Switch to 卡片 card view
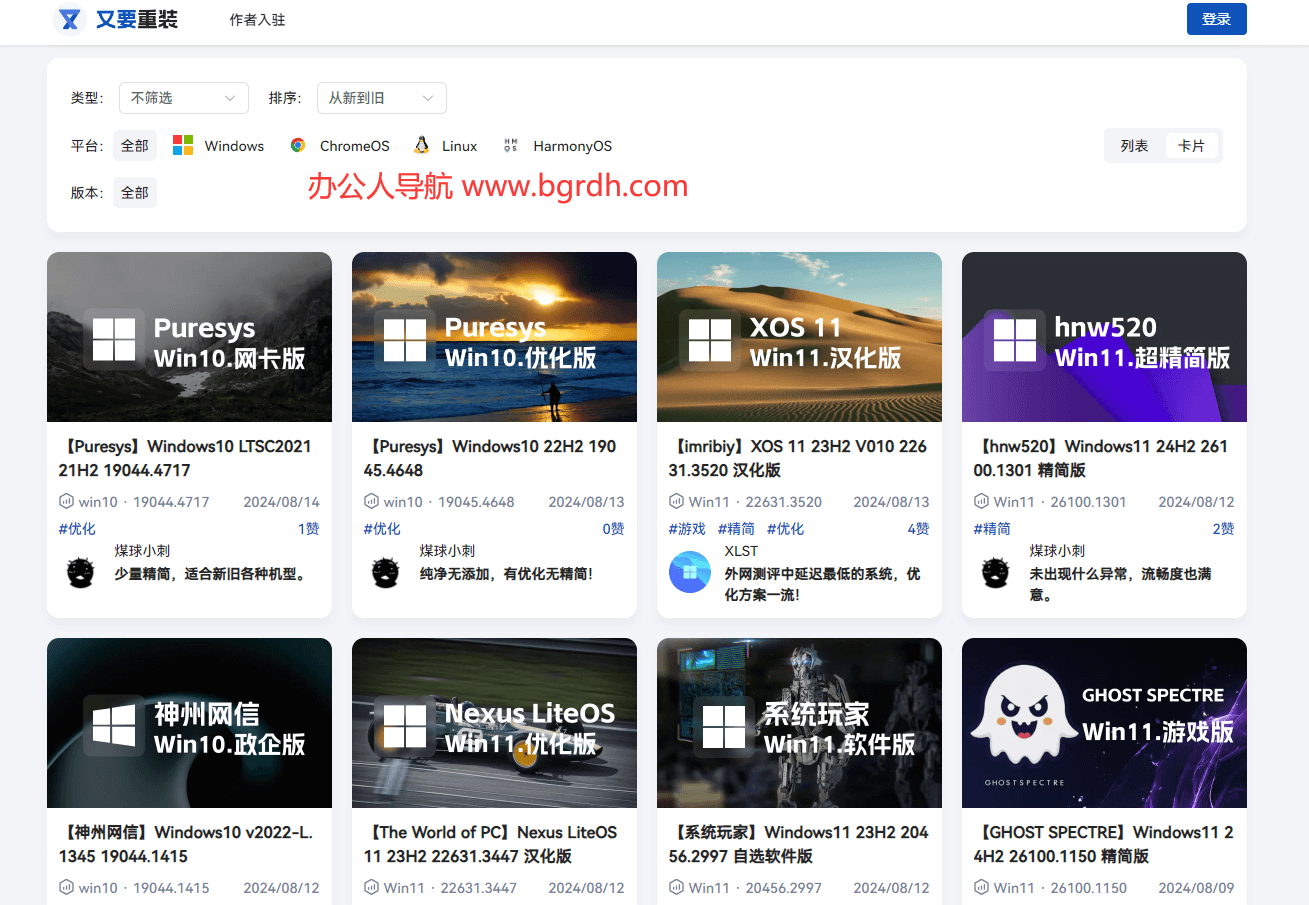Viewport: 1309px width, 905px height. (x=1192, y=146)
